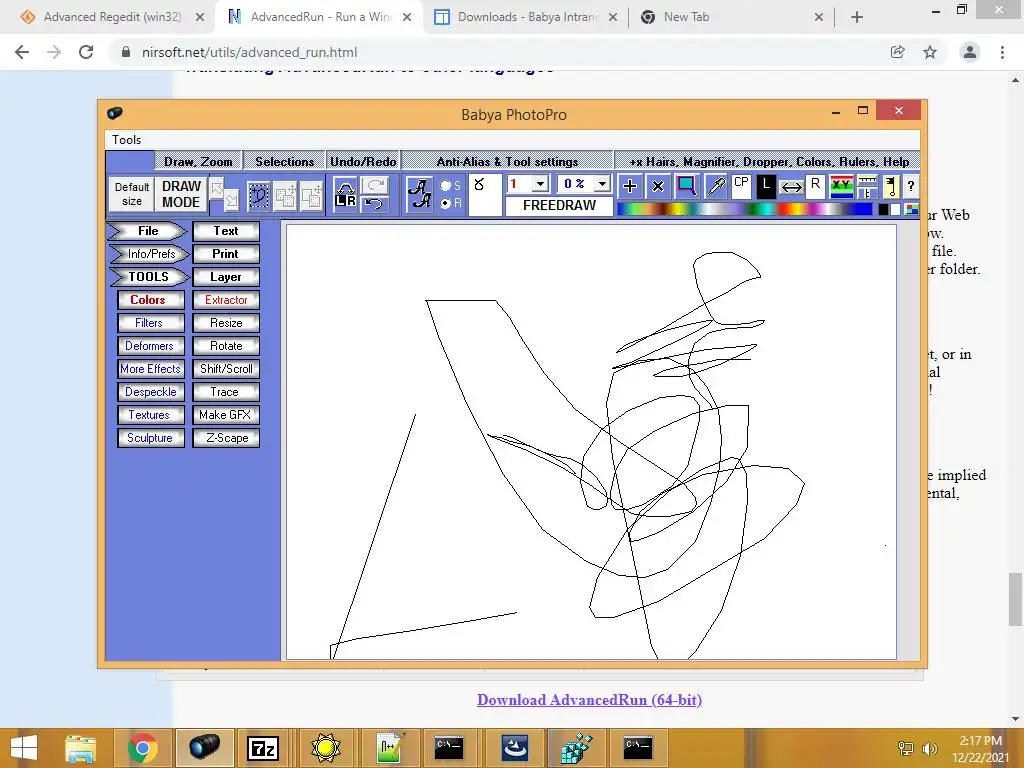The image size is (1024, 768).
Task: Click the DRAW MODE button
Action: [x=181, y=194]
